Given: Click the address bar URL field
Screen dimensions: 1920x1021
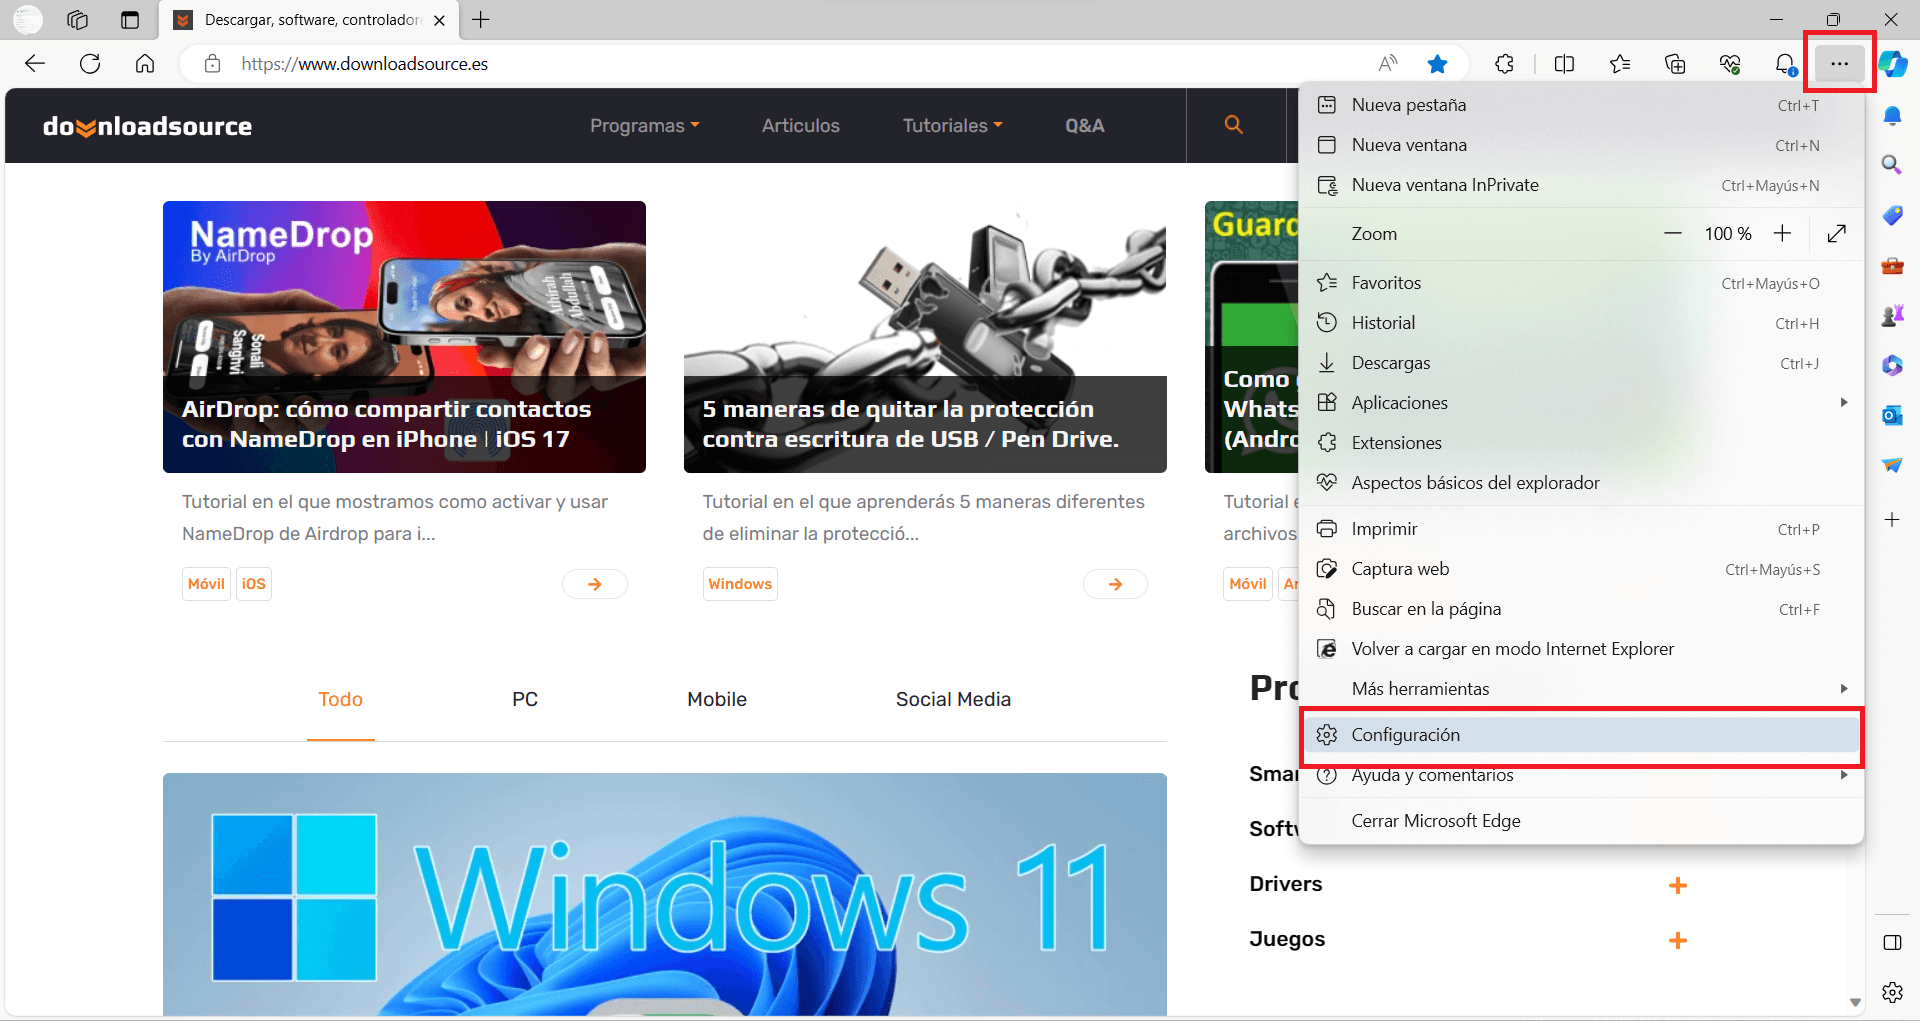Looking at the screenshot, I should (780, 64).
